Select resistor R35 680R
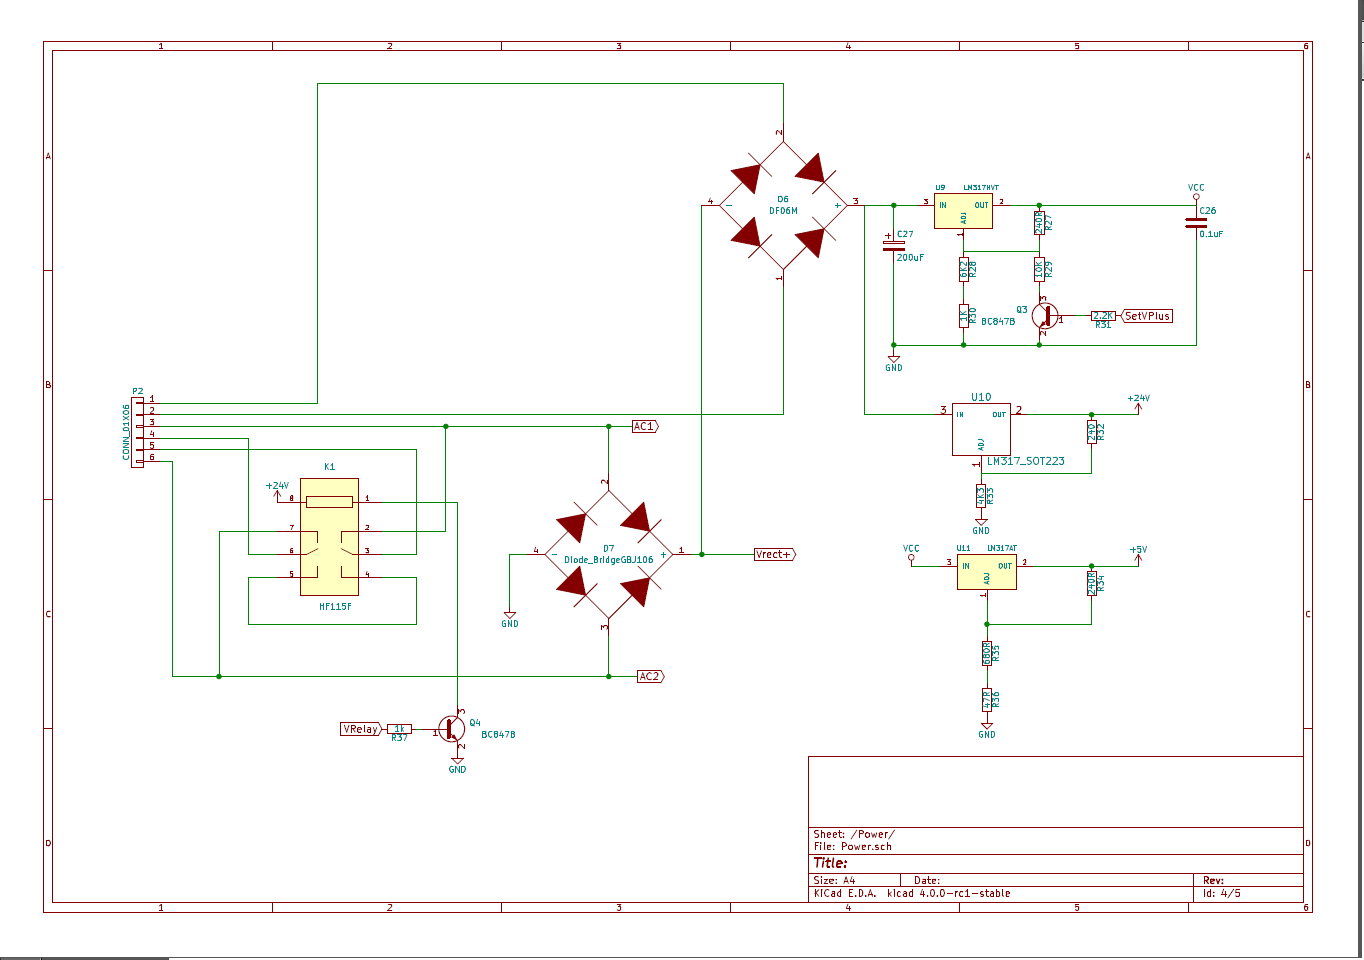 (987, 653)
